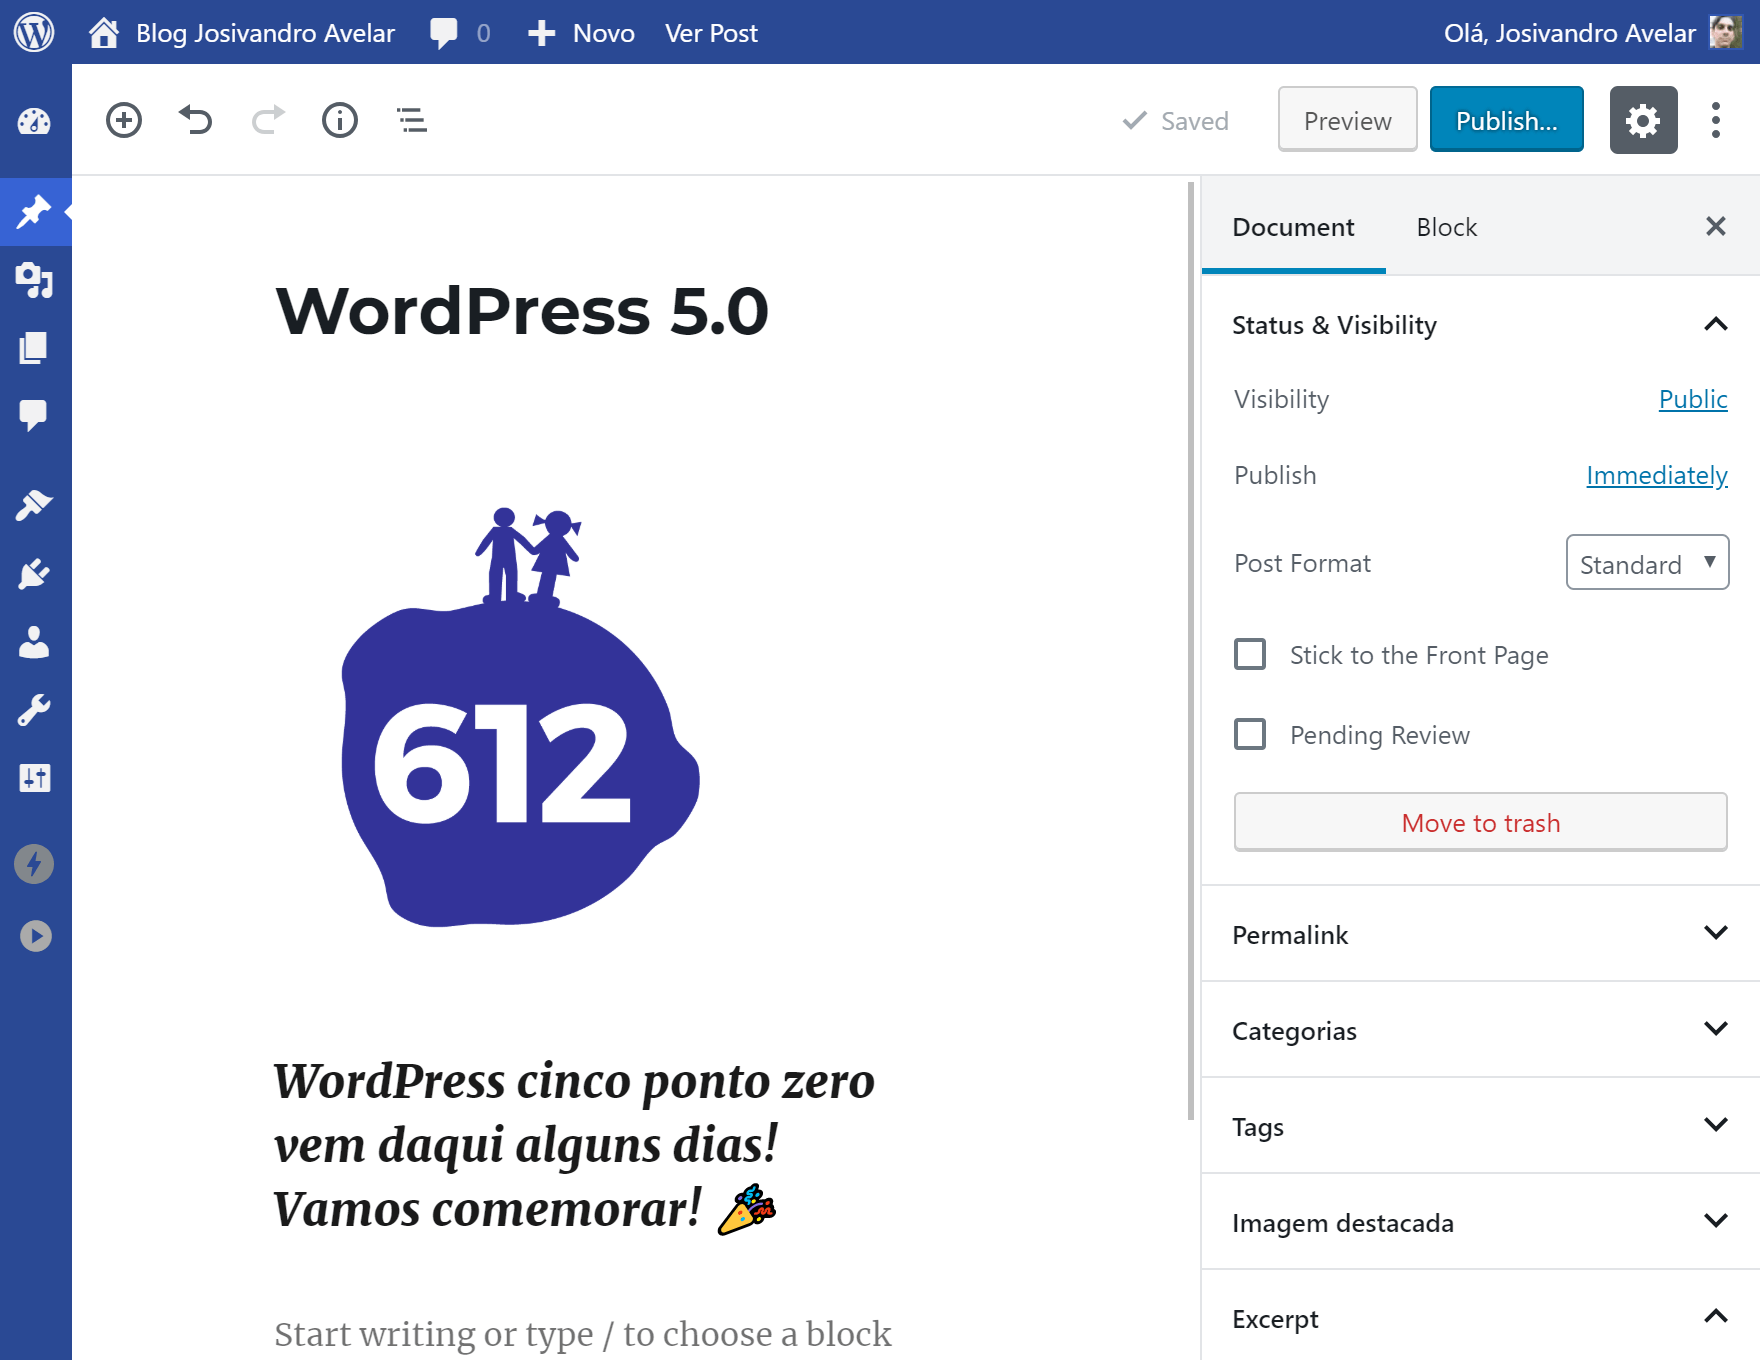Click the Saved status indicator
The width and height of the screenshot is (1760, 1360).
1175,121
